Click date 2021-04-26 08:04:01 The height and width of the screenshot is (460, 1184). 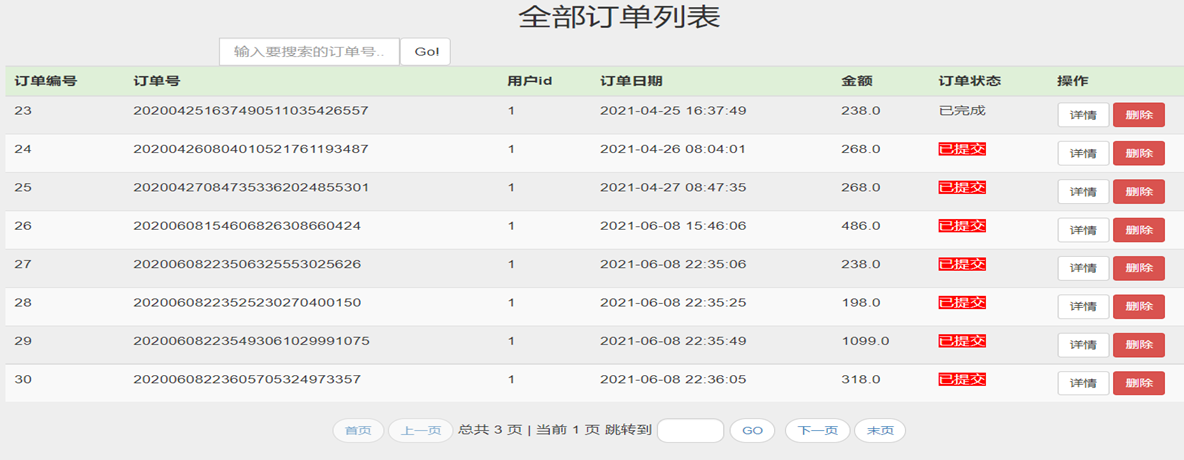click(673, 149)
